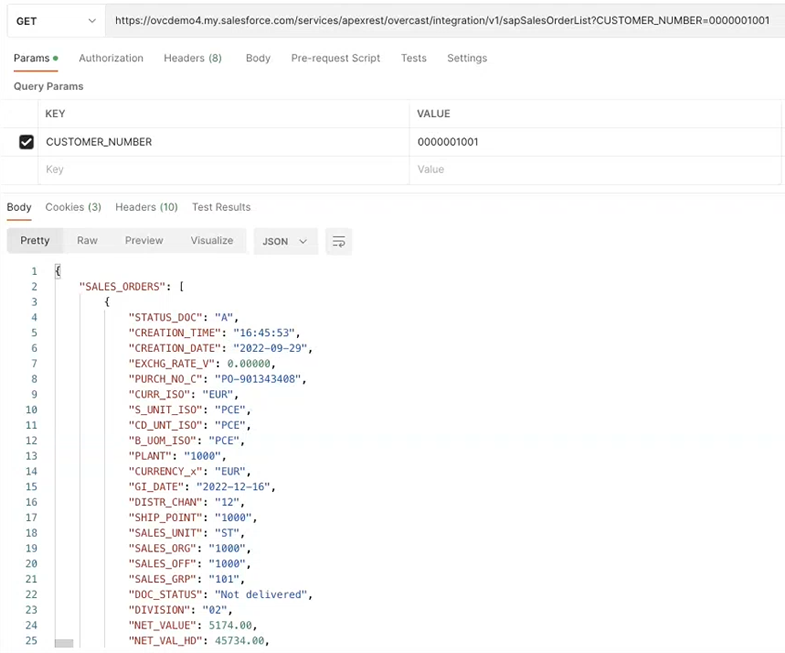The width and height of the screenshot is (785, 653).
Task: Click the "STATUS_DOC" line in JSON
Action: (x=183, y=317)
